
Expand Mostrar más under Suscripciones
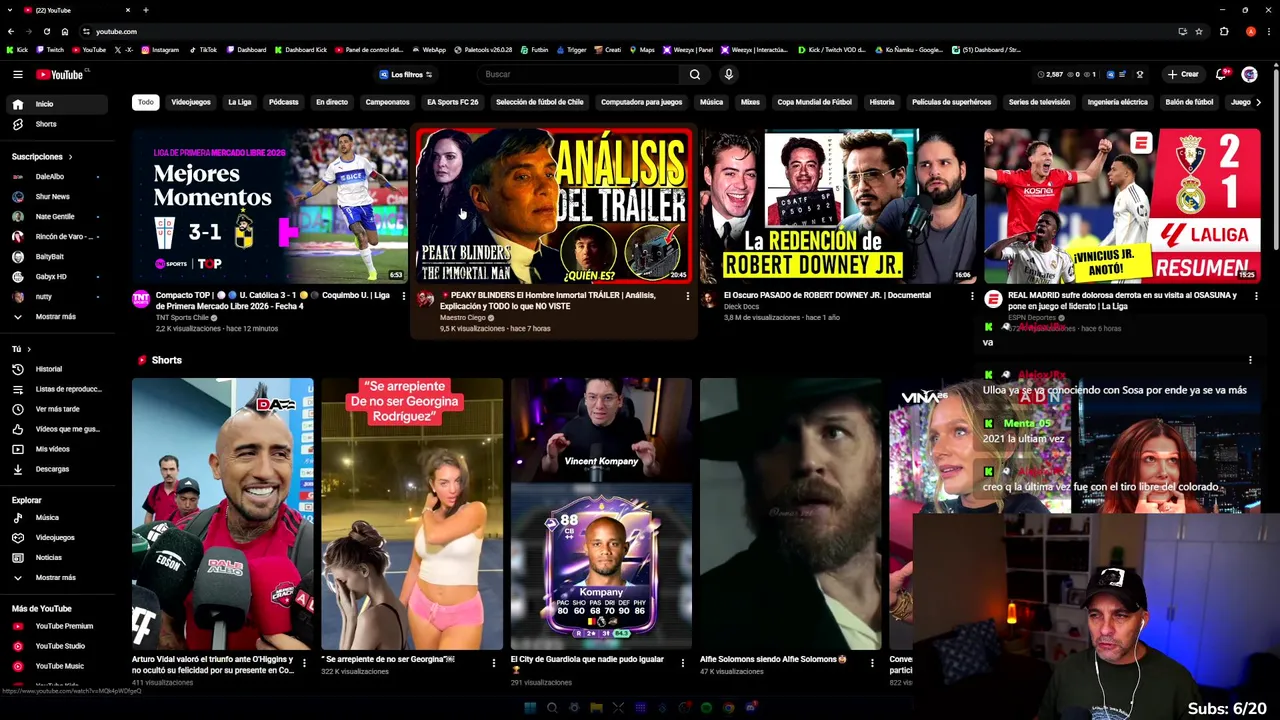58,317
